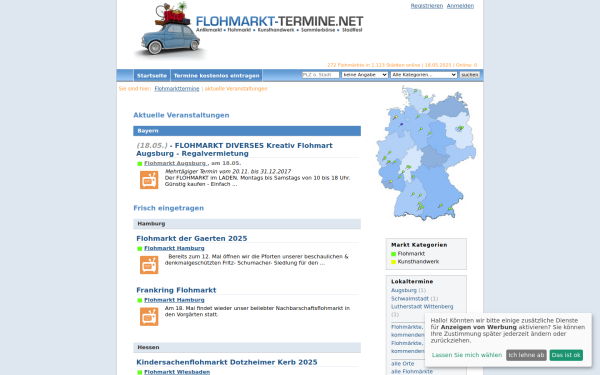The image size is (600, 375).
Task: Click yellow Kunsthandwerk swatch in Markt Kategorien
Action: coord(393,262)
